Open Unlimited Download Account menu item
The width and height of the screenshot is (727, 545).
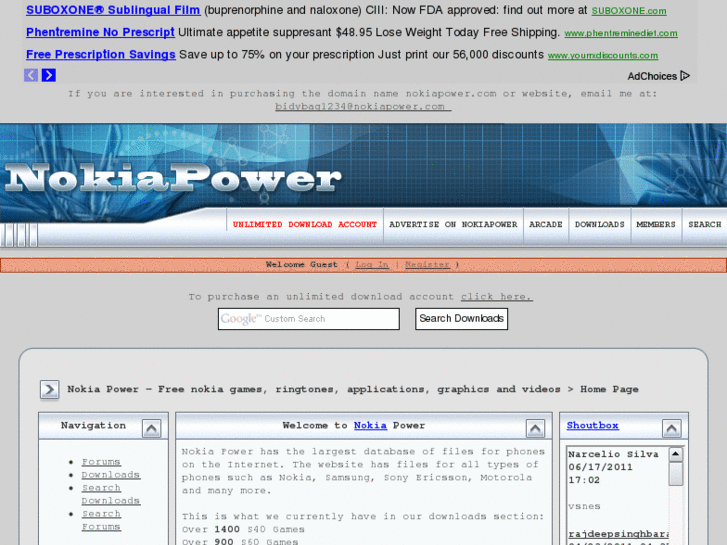pos(305,225)
